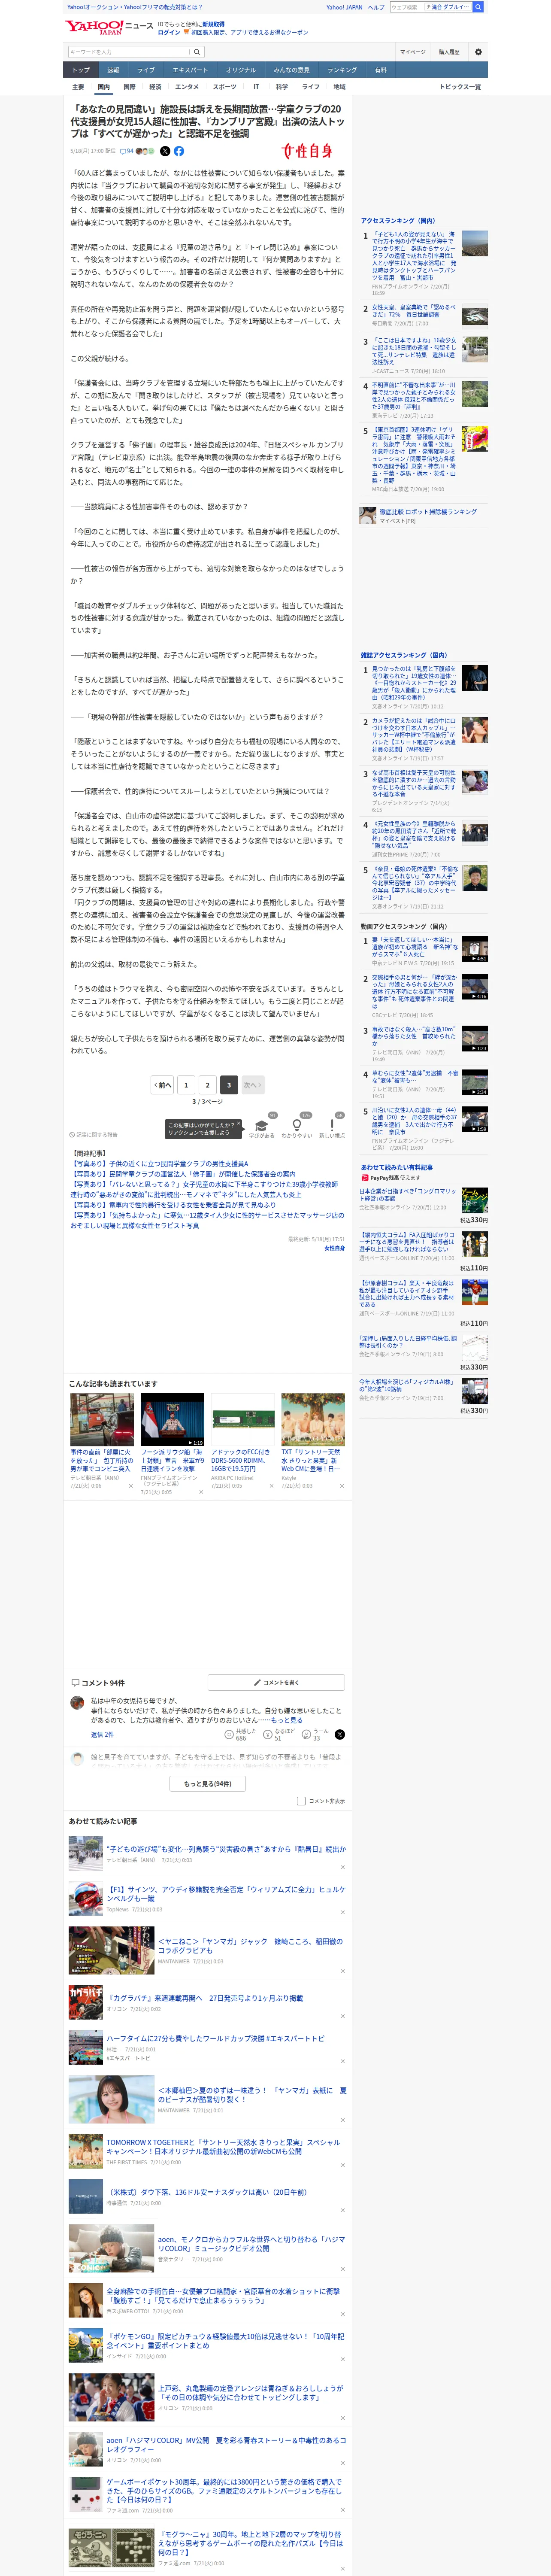551x2576 pixels.
Task: Share article on X from headline area
Action: tap(165, 151)
